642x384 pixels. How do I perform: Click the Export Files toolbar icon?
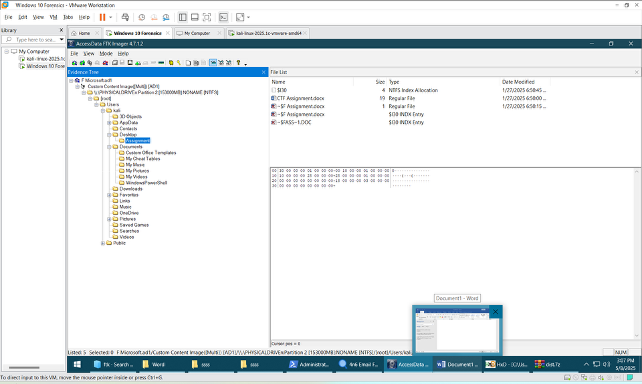click(188, 63)
